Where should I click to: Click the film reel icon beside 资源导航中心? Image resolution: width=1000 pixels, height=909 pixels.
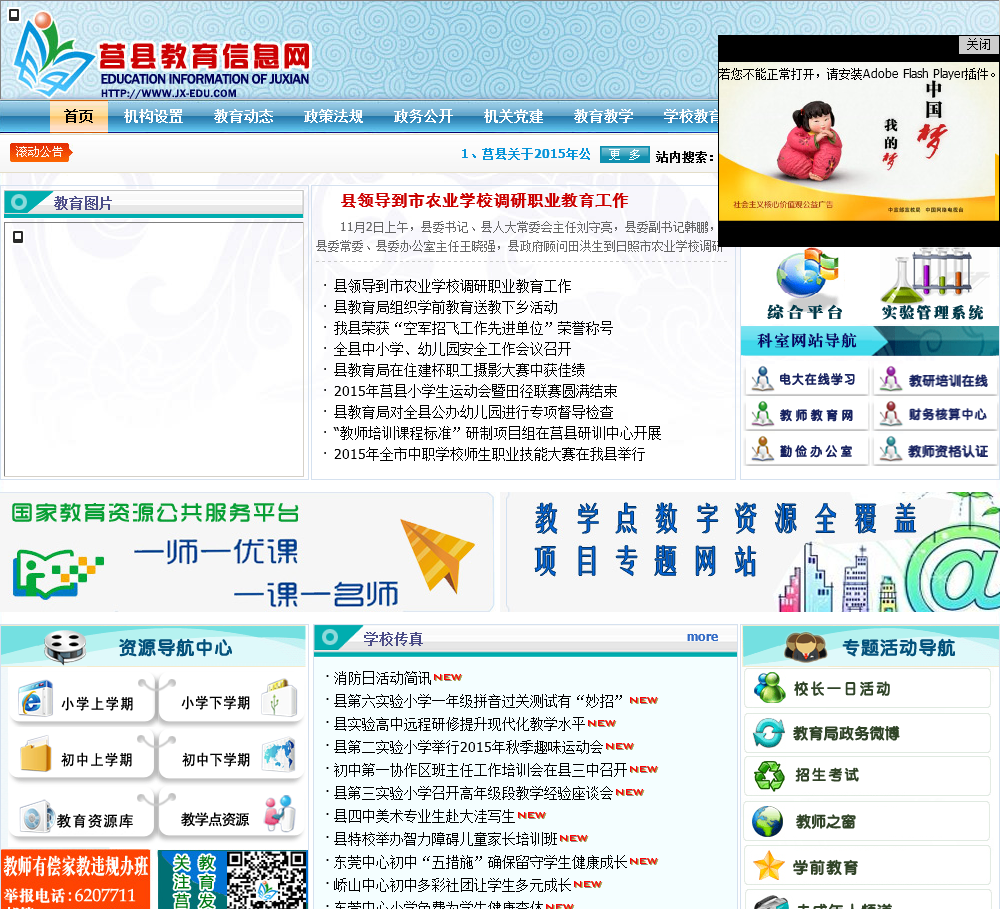[x=65, y=647]
